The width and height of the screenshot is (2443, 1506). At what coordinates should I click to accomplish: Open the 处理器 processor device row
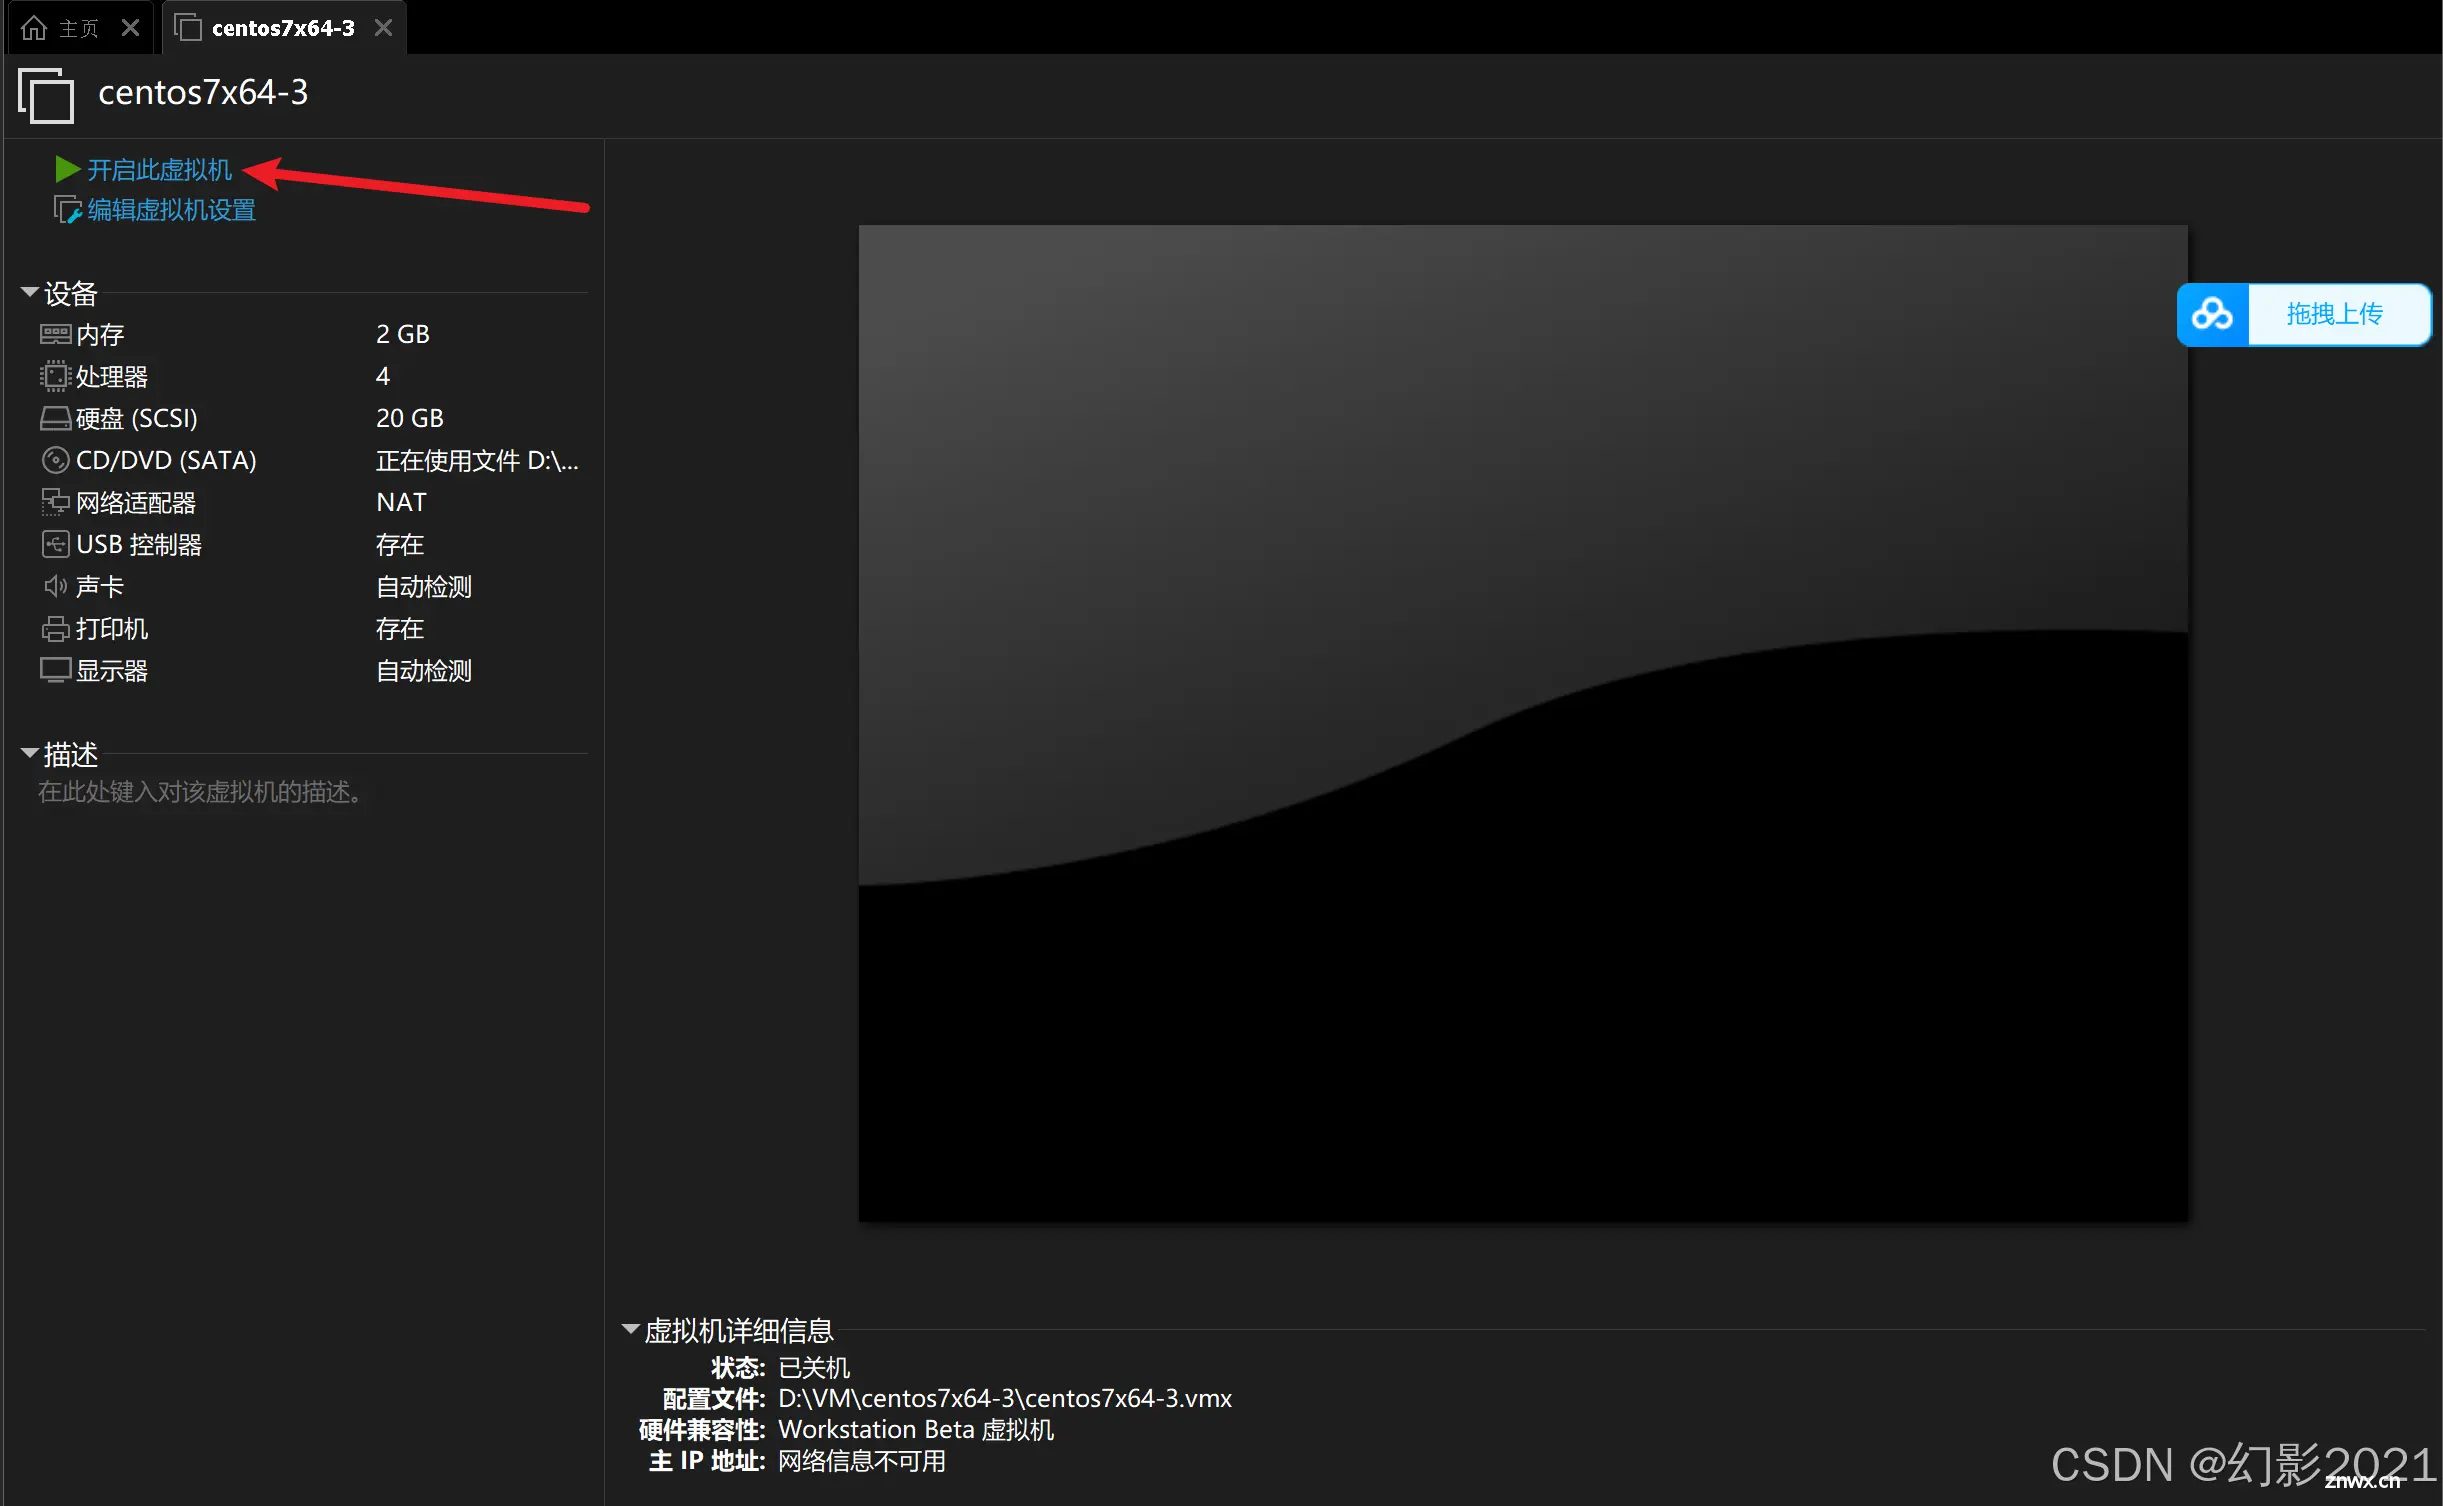coord(312,376)
